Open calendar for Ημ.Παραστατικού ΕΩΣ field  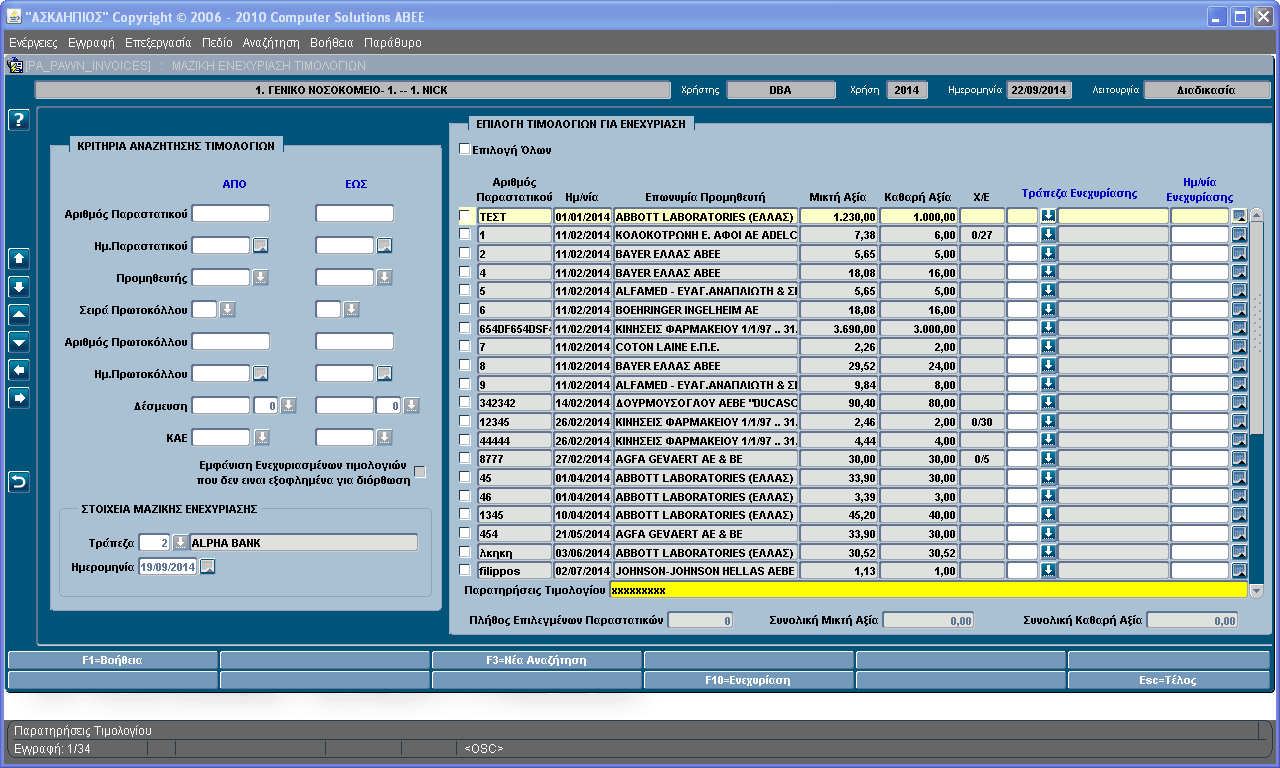click(384, 246)
